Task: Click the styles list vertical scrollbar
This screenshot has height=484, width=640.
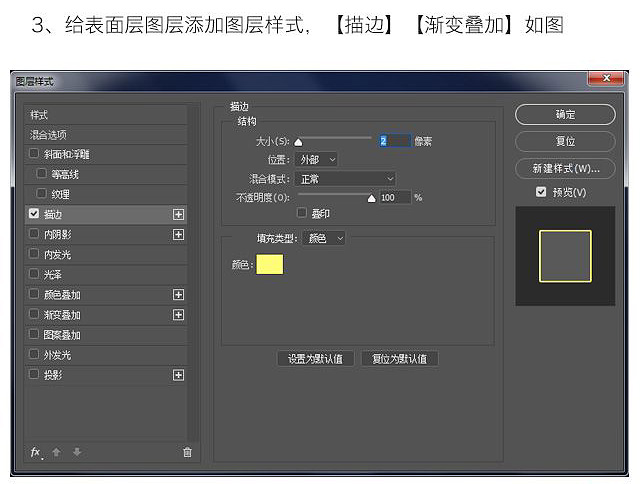Action: [x=194, y=273]
